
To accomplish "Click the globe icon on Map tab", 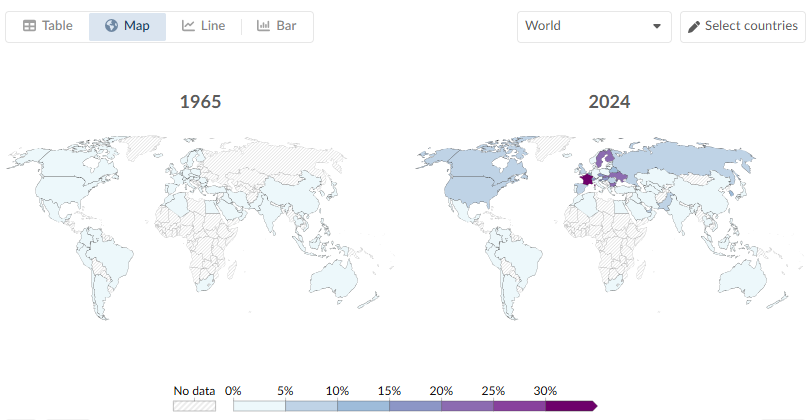I will (111, 26).
